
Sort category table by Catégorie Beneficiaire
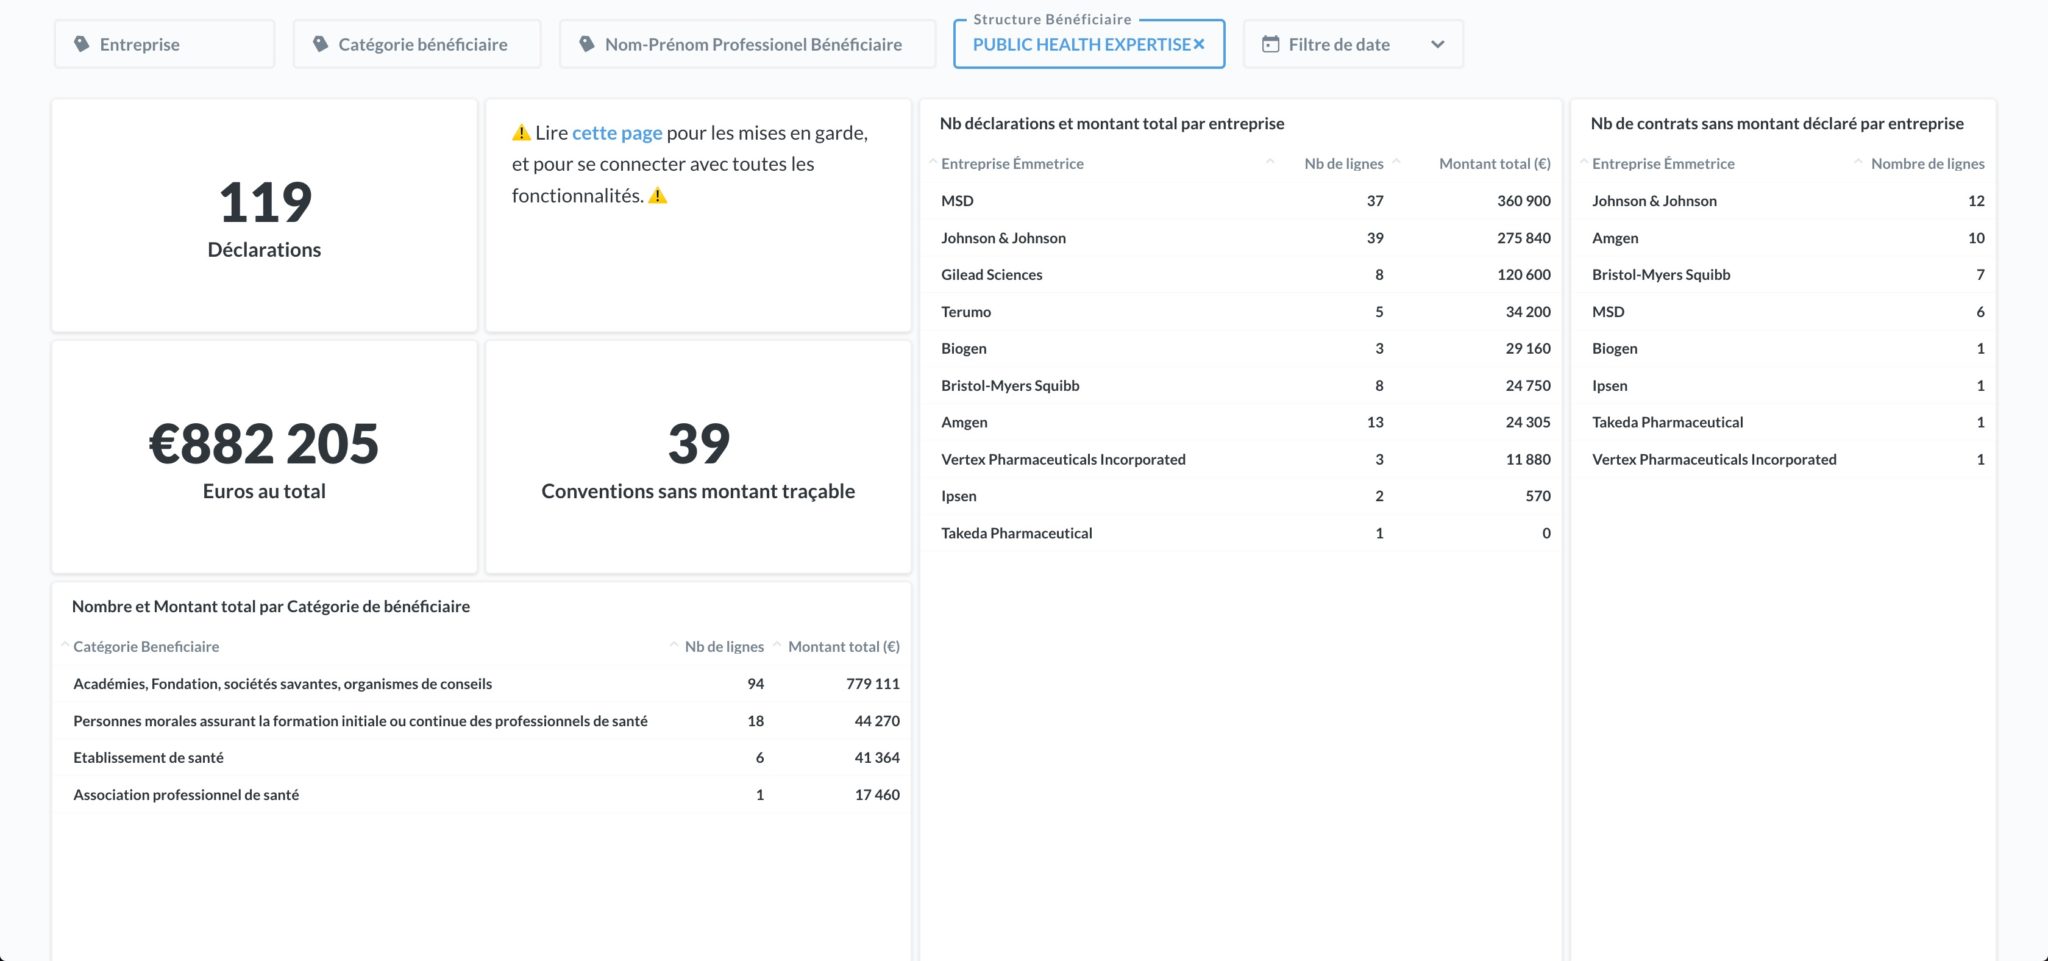click(x=146, y=647)
